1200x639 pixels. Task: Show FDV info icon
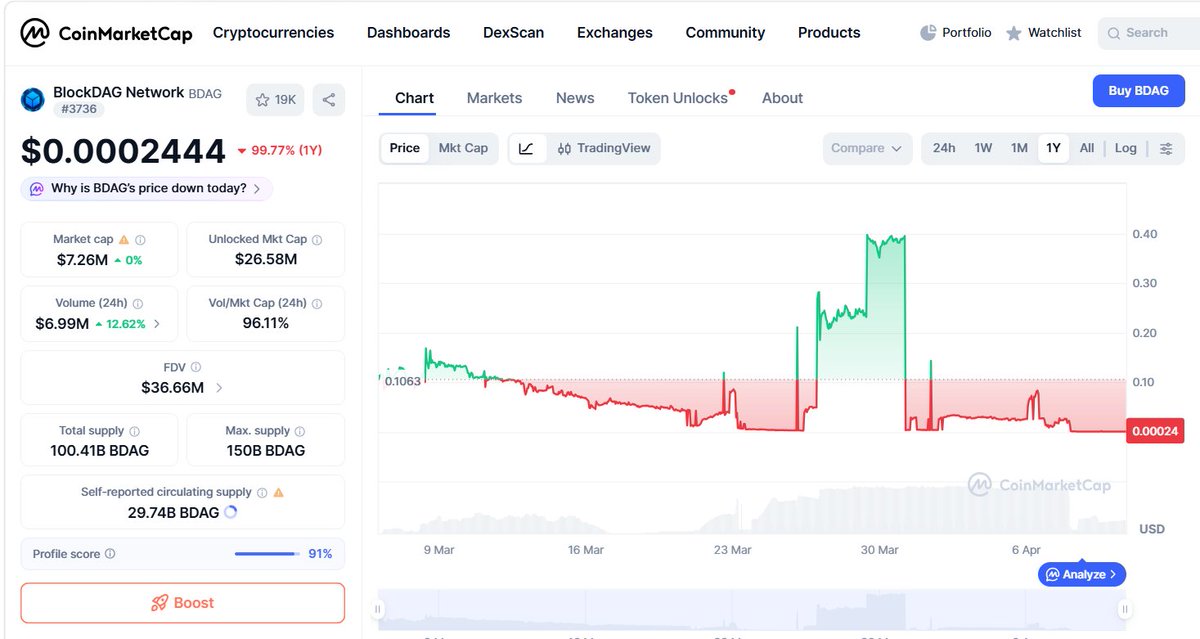(x=196, y=367)
